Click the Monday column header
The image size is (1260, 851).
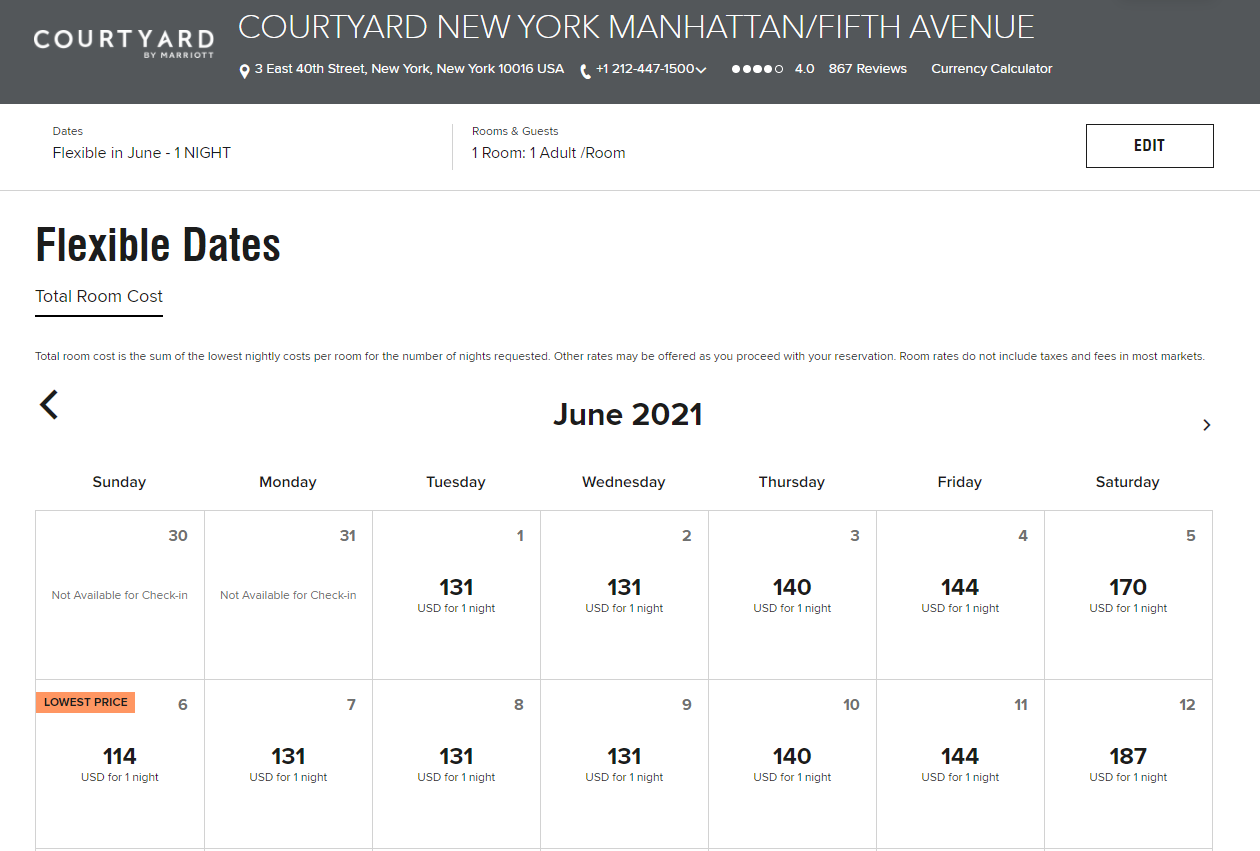pyautogui.click(x=288, y=482)
